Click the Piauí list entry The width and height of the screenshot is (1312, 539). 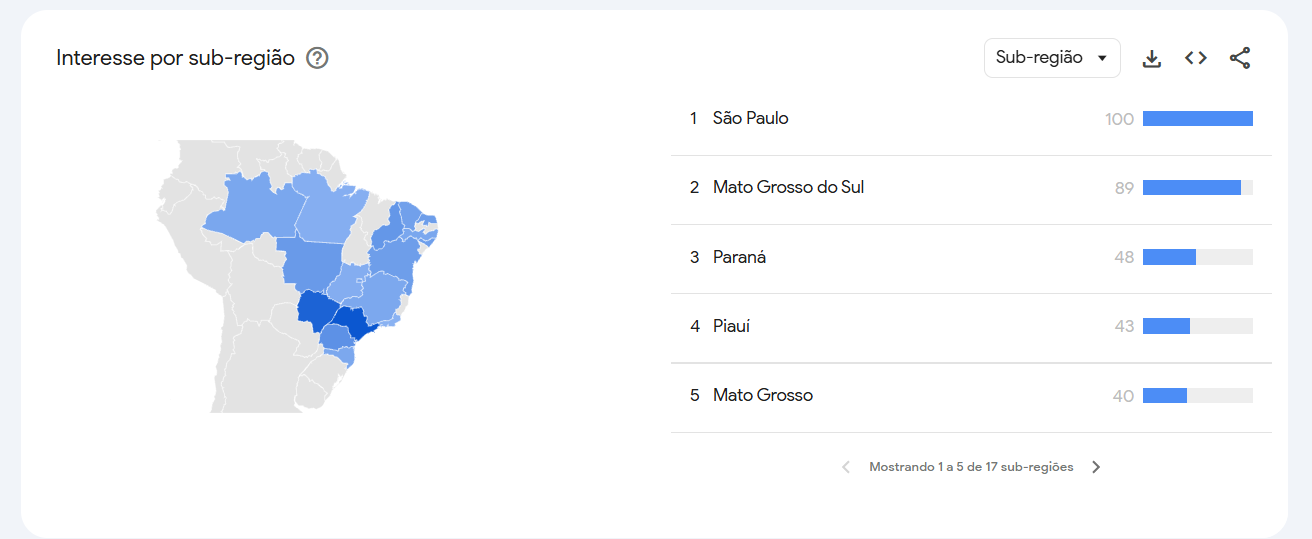click(x=731, y=327)
